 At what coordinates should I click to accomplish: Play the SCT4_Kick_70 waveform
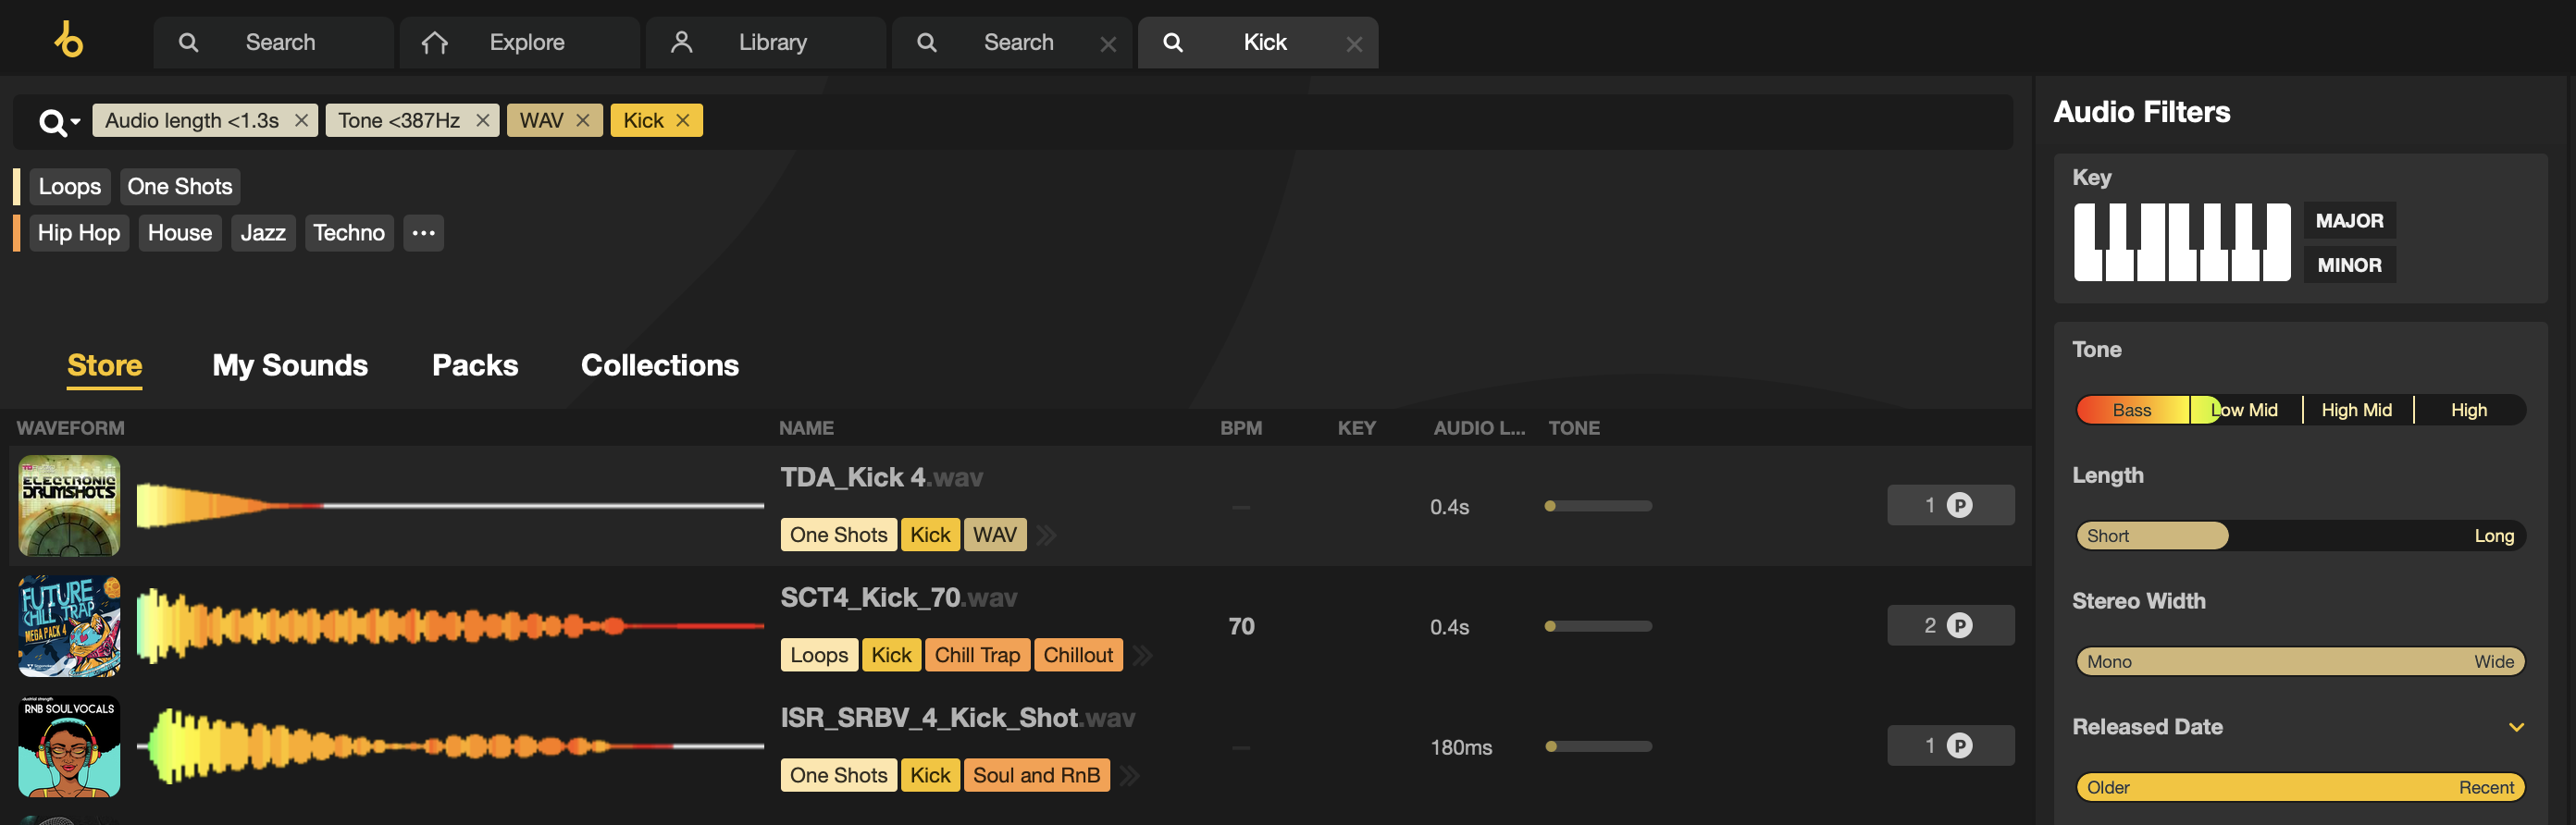click(x=450, y=626)
